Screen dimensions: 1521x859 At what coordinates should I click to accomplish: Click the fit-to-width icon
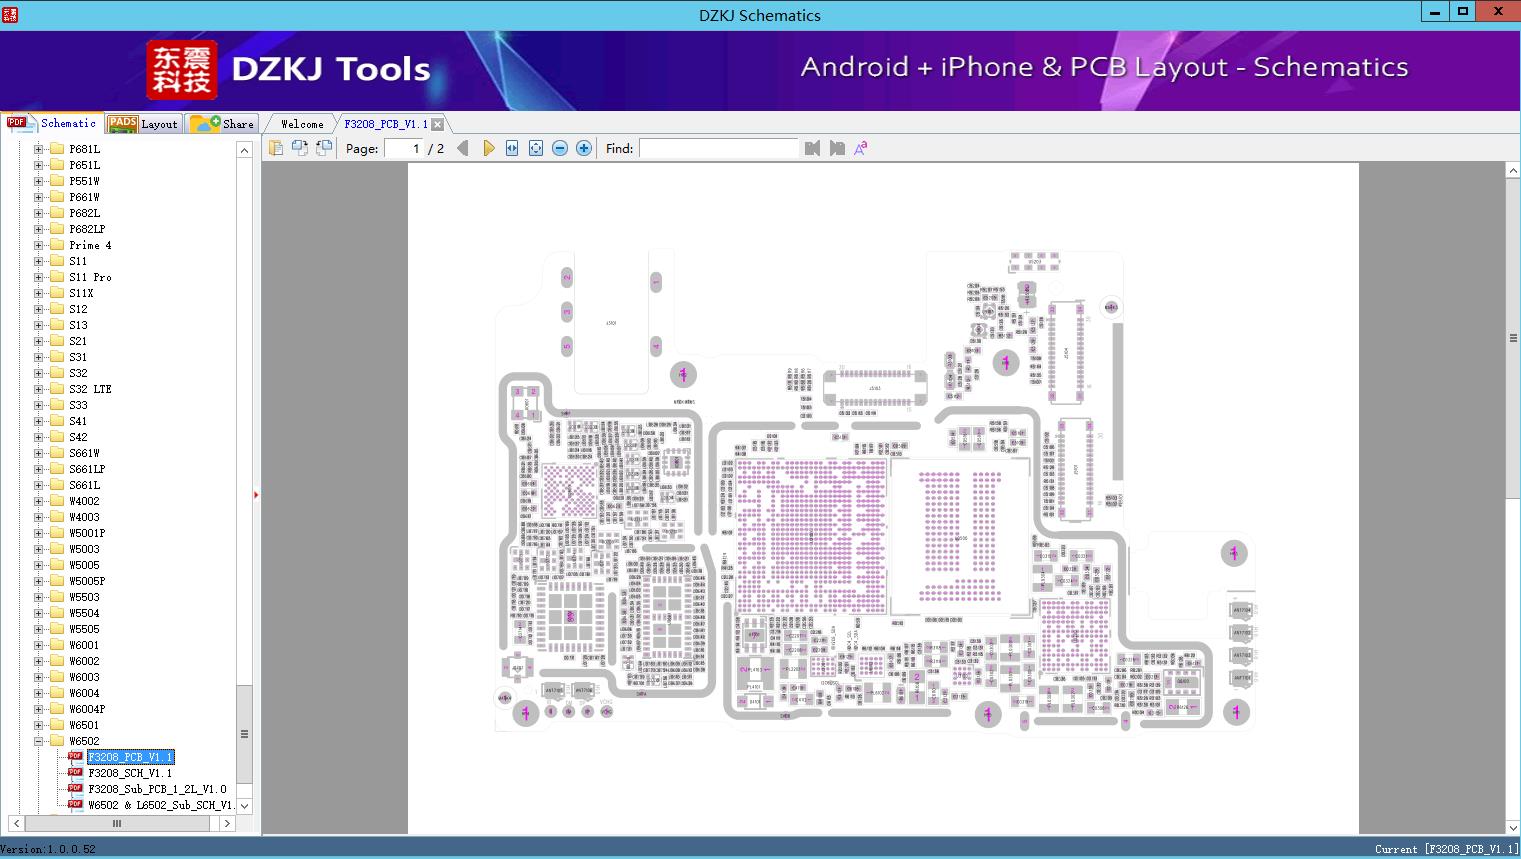(512, 148)
